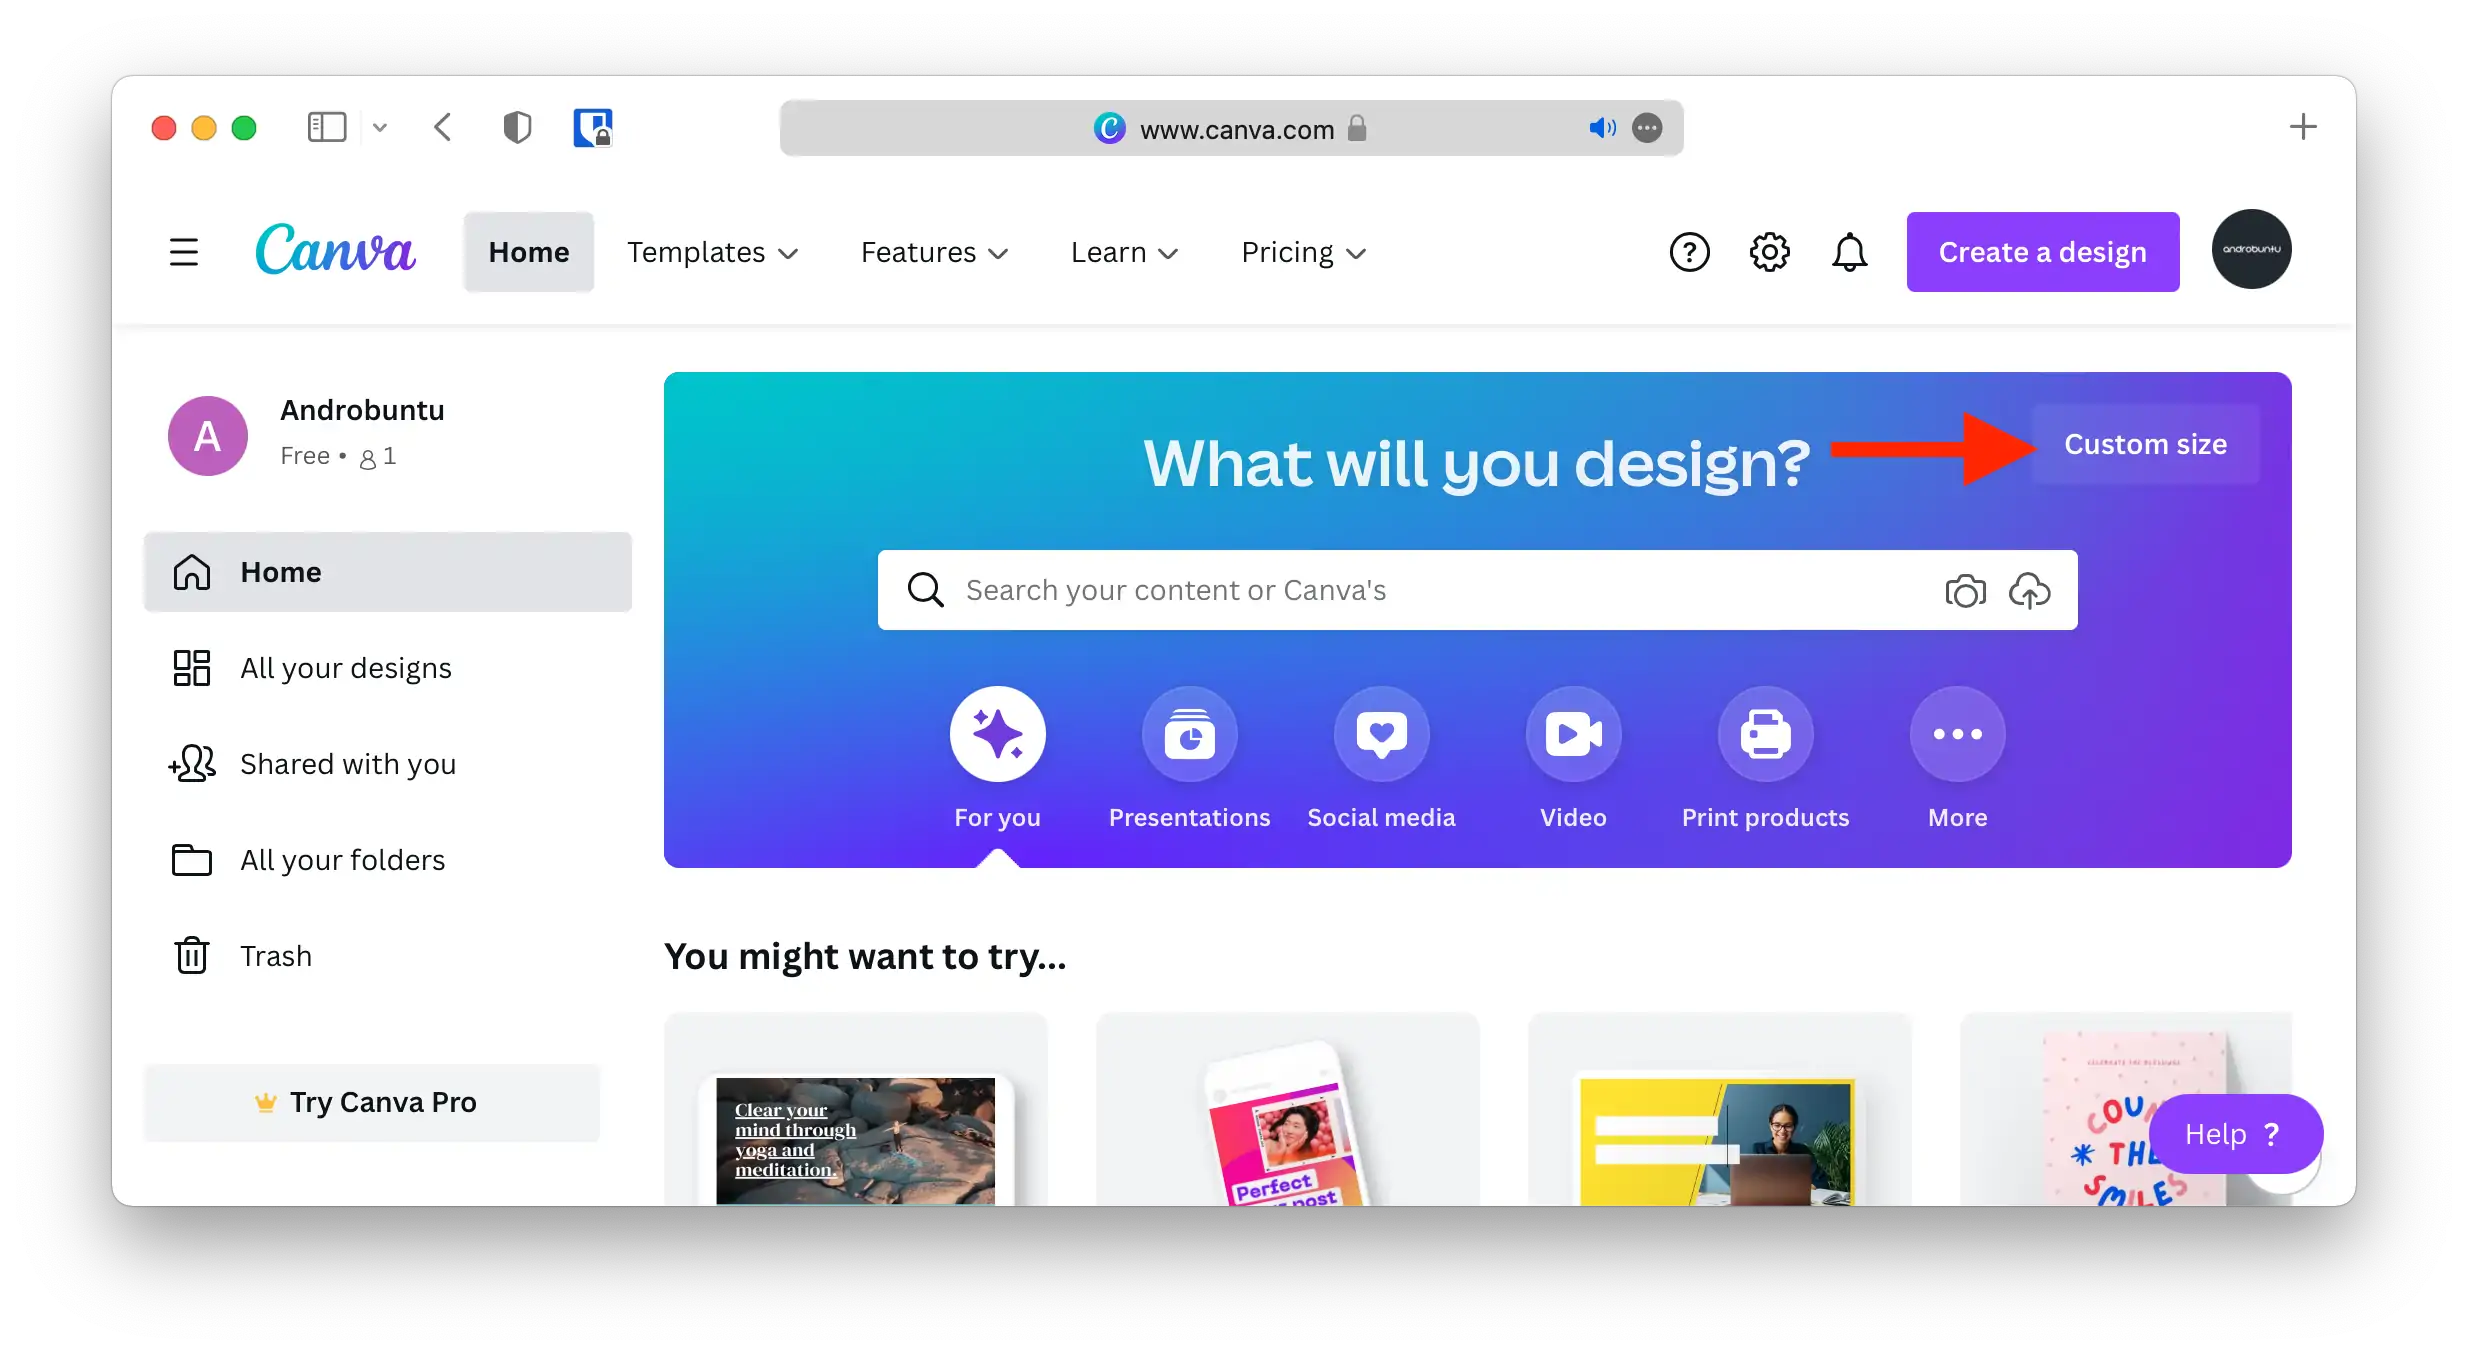Click the Custom size button
2468x1354 pixels.
point(2145,444)
